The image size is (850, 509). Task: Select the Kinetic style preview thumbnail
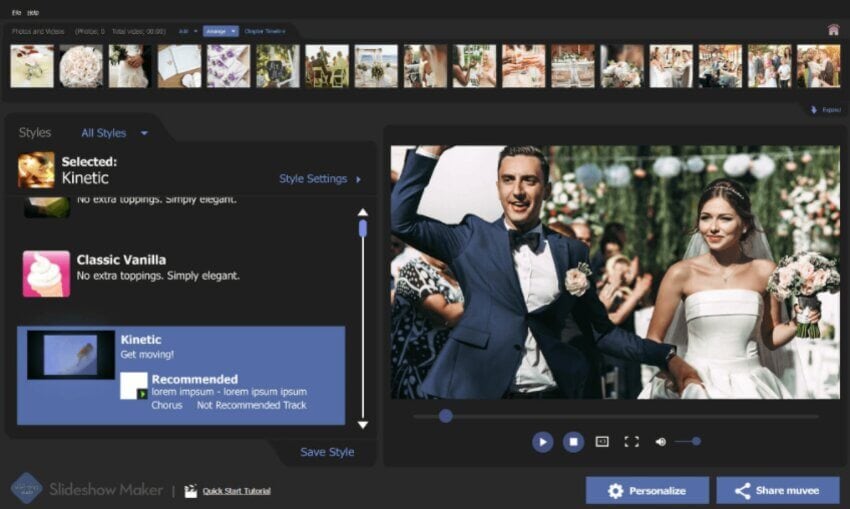[x=71, y=355]
